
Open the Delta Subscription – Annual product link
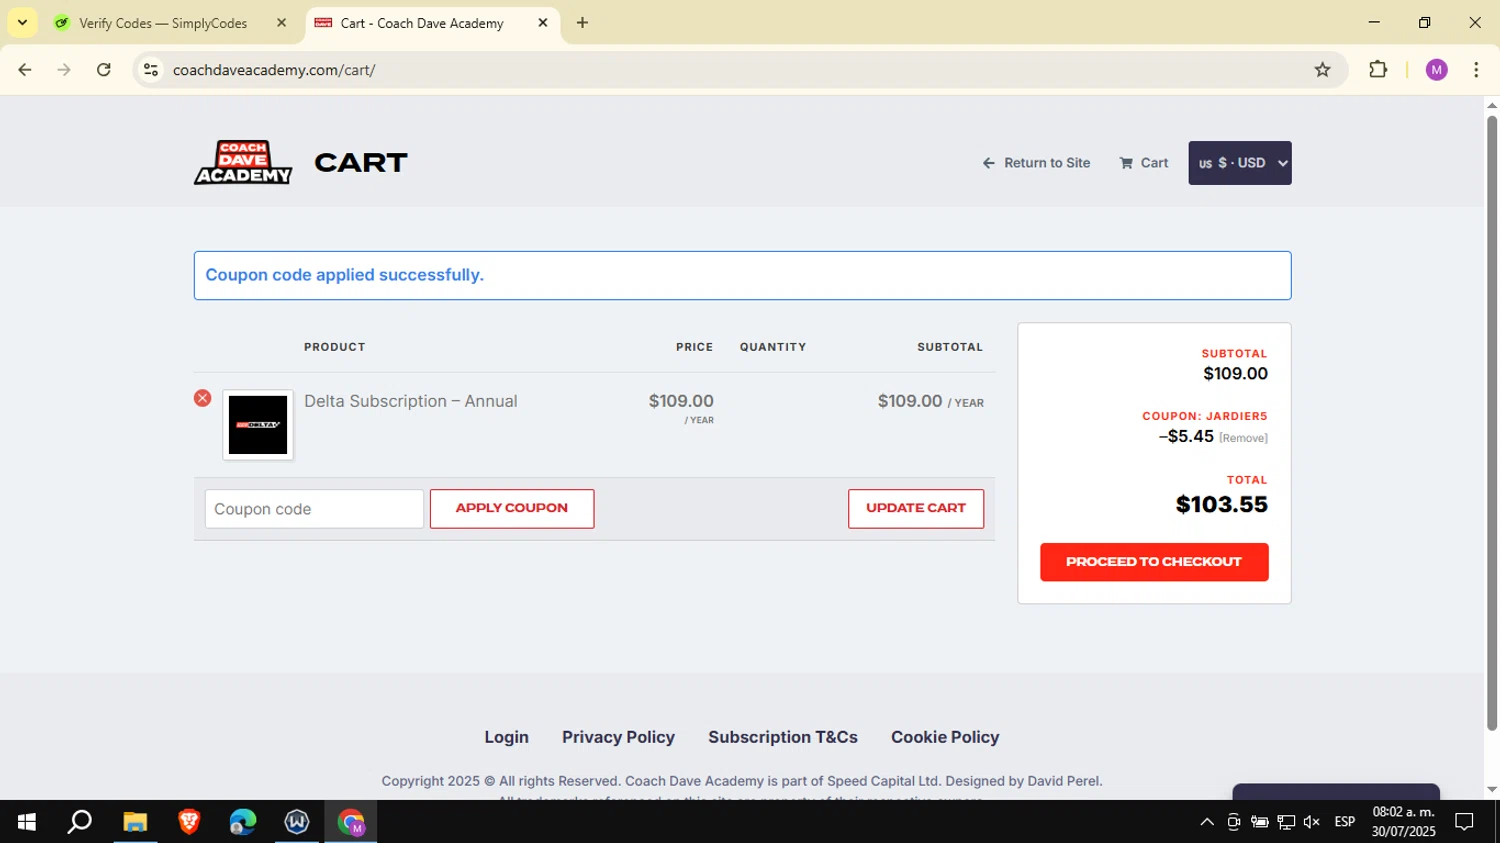tap(411, 401)
